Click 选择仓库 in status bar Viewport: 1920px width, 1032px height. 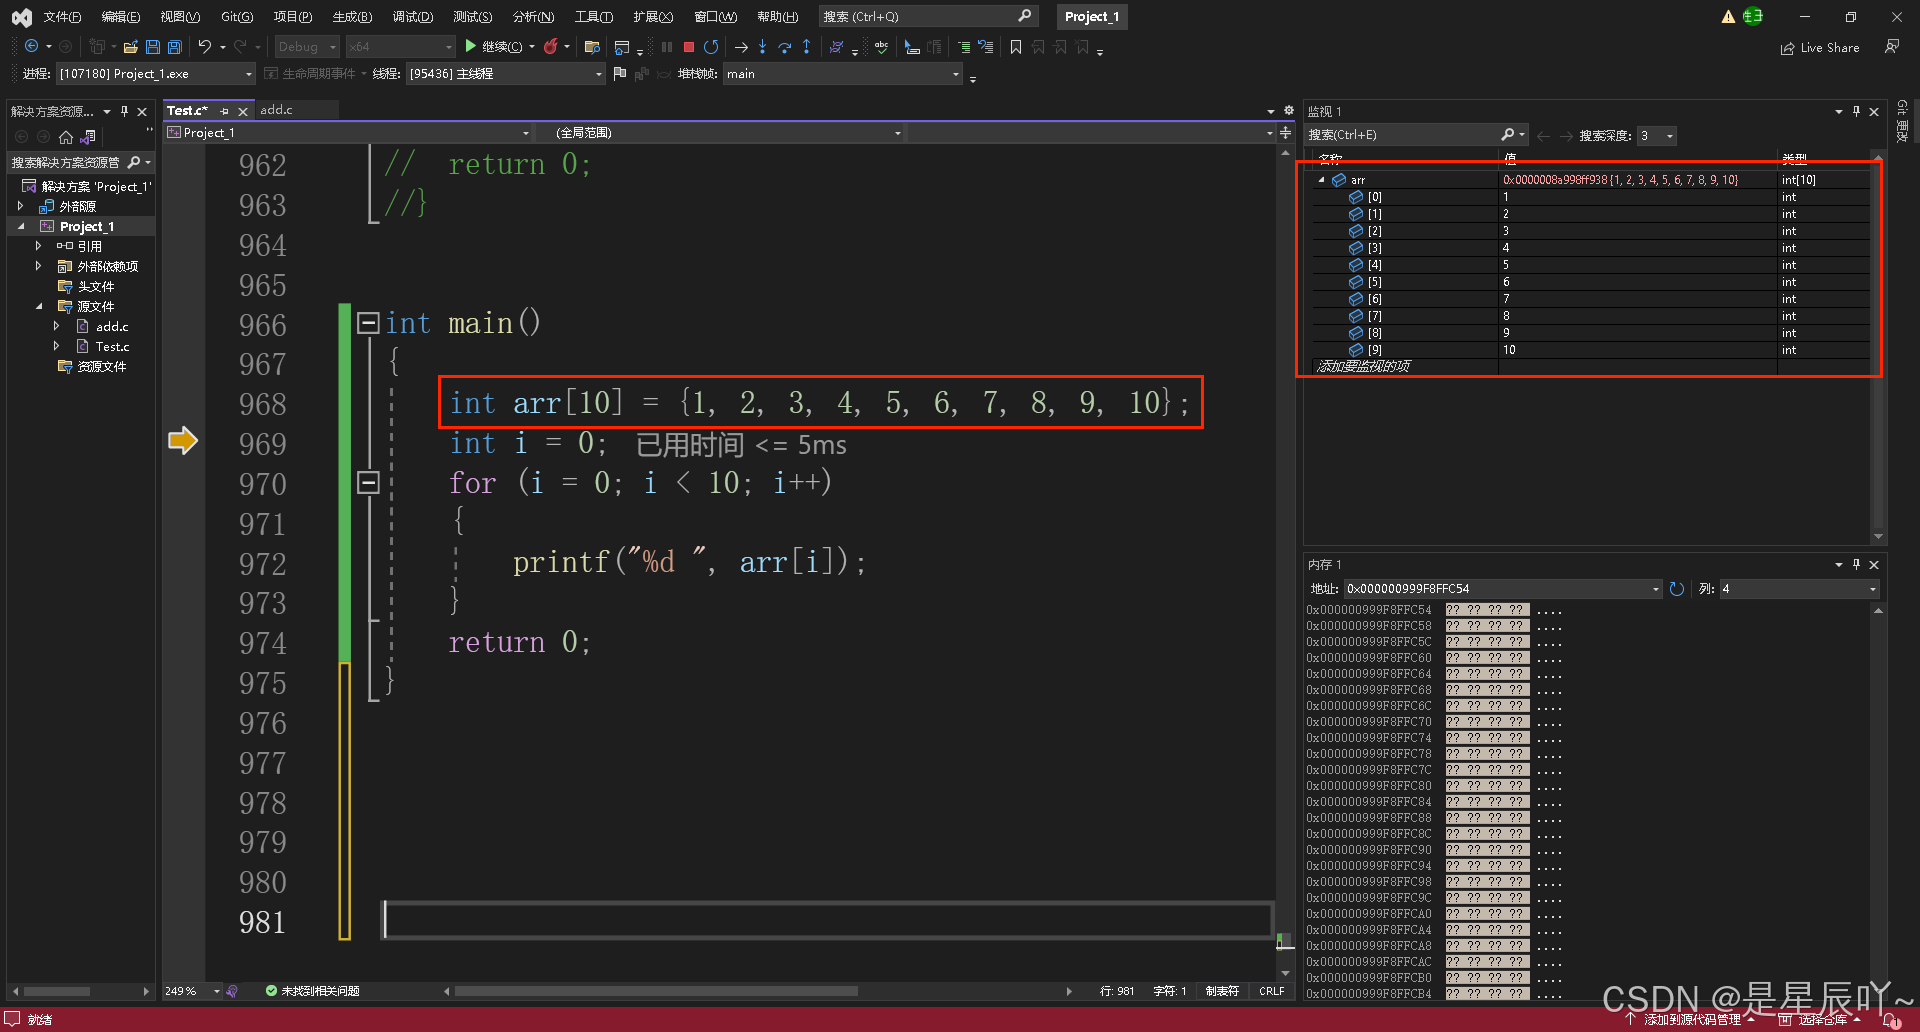click(1820, 1020)
